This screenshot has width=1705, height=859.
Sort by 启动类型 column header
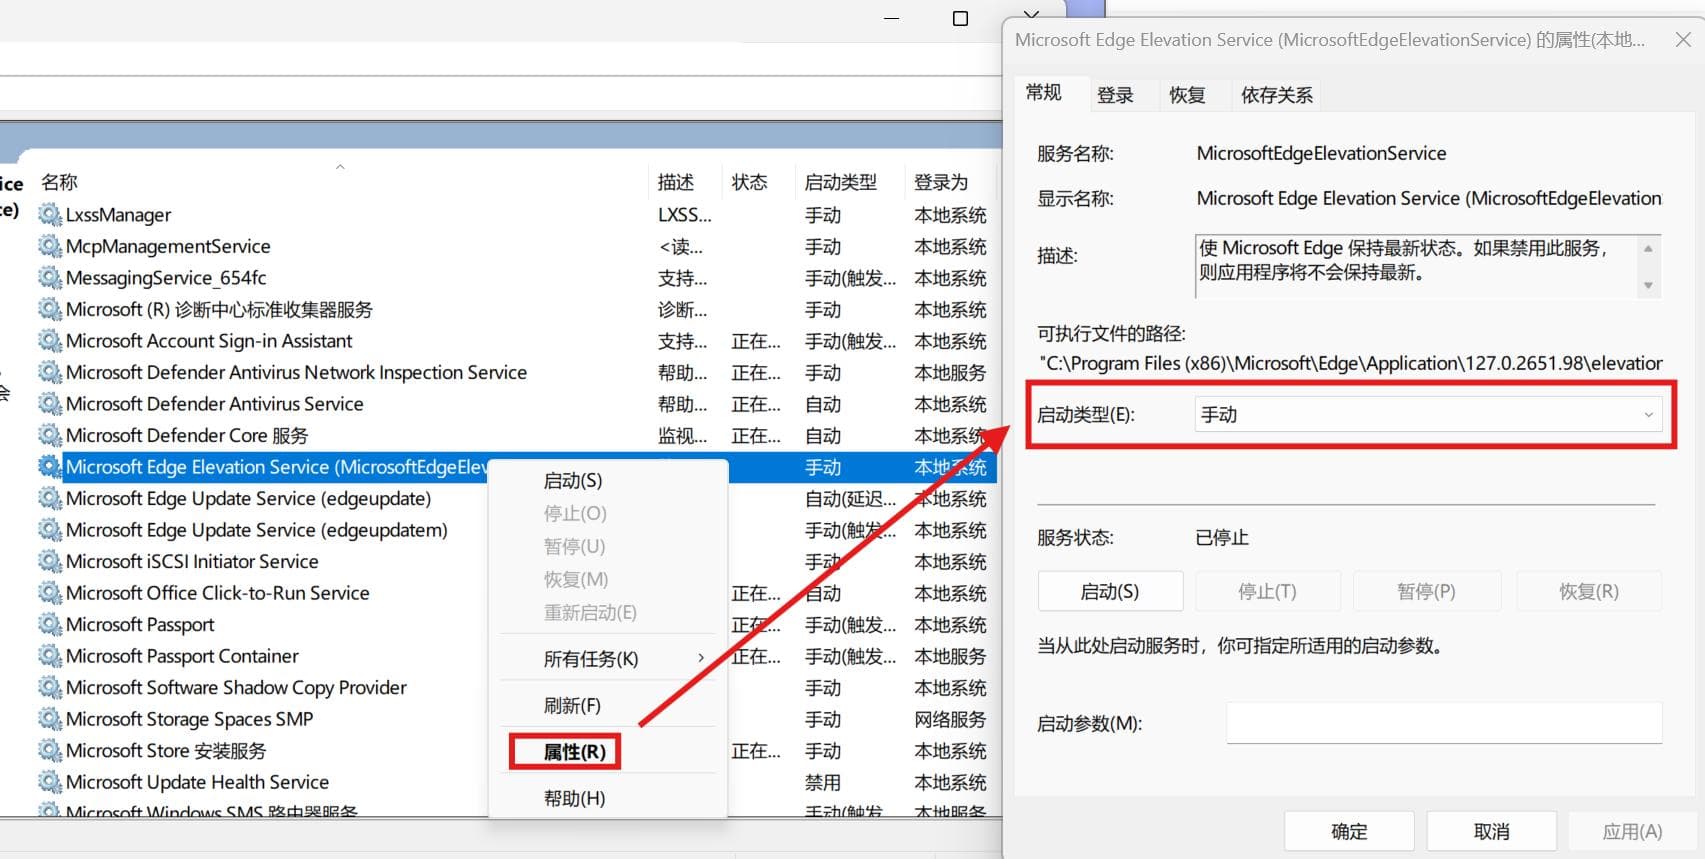(840, 182)
